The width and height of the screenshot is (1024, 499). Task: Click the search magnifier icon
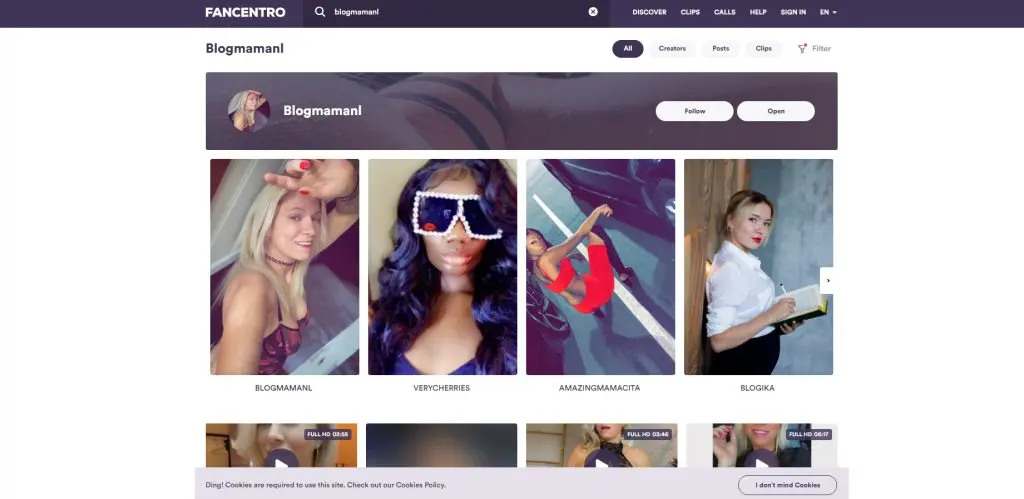coord(320,12)
